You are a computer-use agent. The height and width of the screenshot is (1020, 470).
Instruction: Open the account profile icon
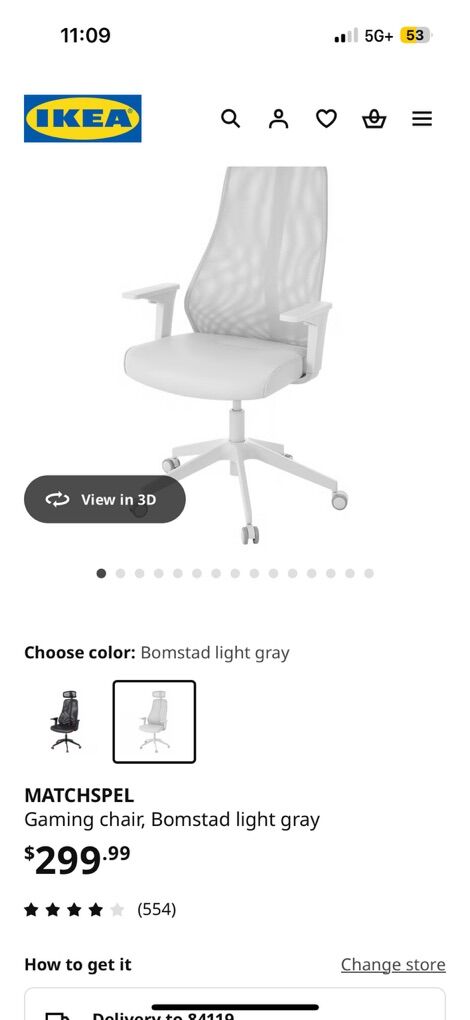pos(279,118)
